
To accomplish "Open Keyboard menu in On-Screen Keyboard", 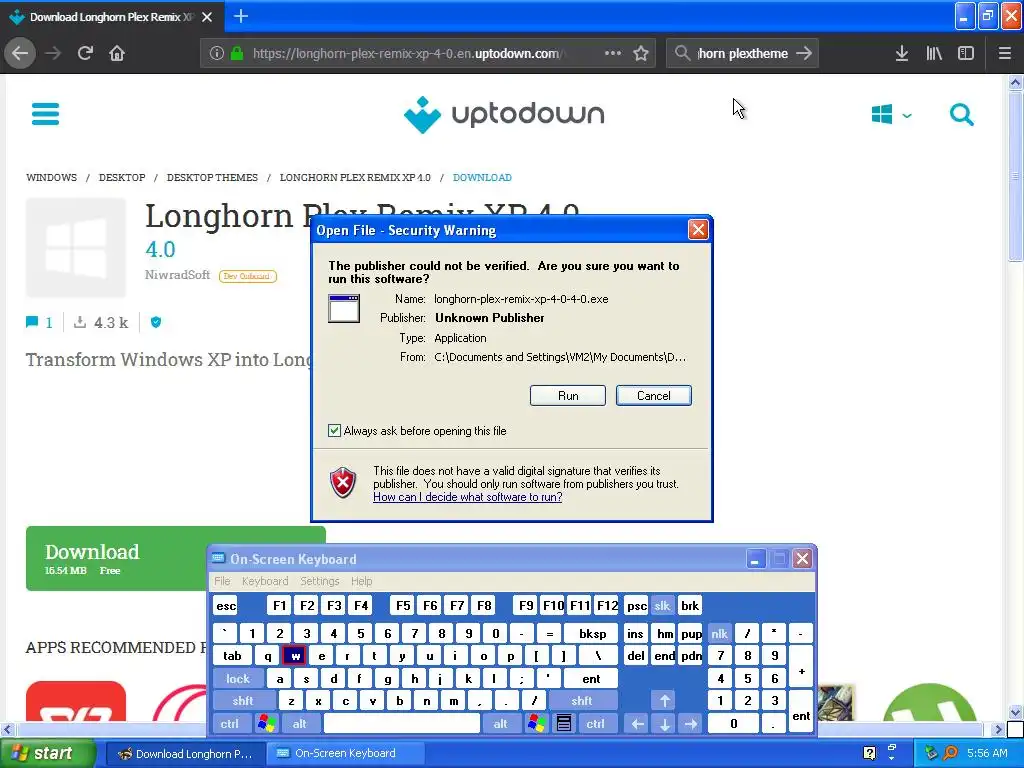I will (x=264, y=581).
